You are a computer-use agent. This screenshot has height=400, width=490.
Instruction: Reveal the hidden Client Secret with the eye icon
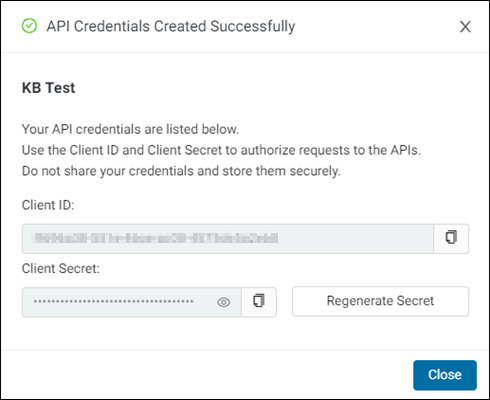coord(223,302)
